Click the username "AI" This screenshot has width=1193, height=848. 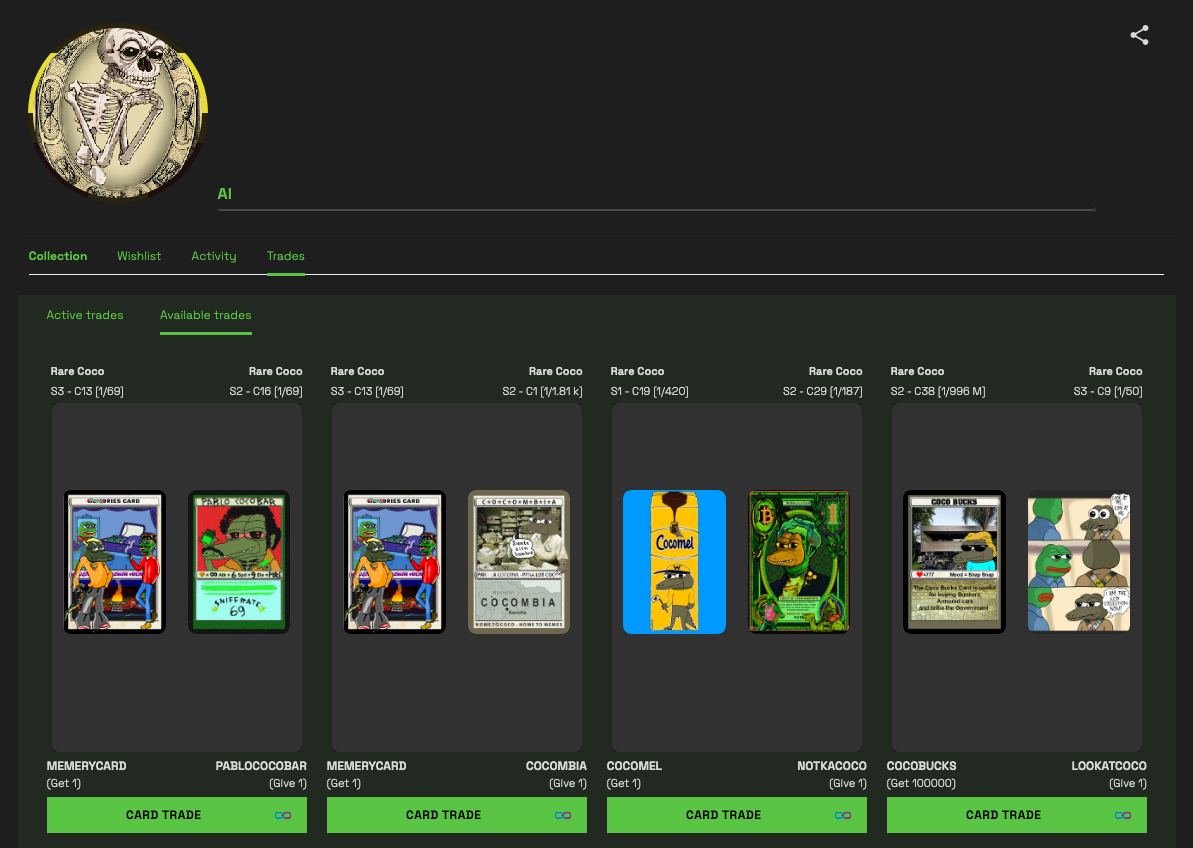tap(224, 194)
